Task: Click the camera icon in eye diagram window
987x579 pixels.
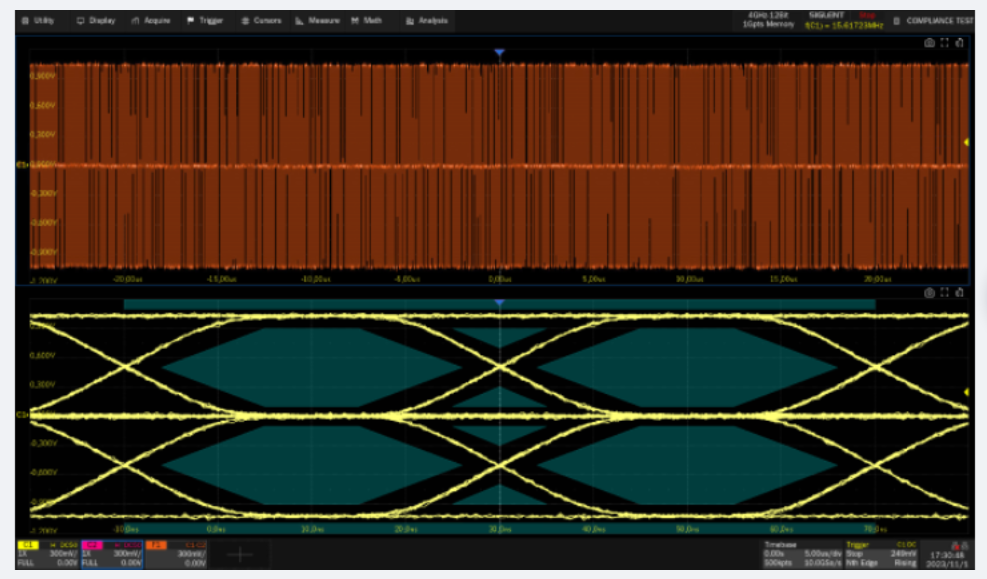Action: [x=929, y=293]
